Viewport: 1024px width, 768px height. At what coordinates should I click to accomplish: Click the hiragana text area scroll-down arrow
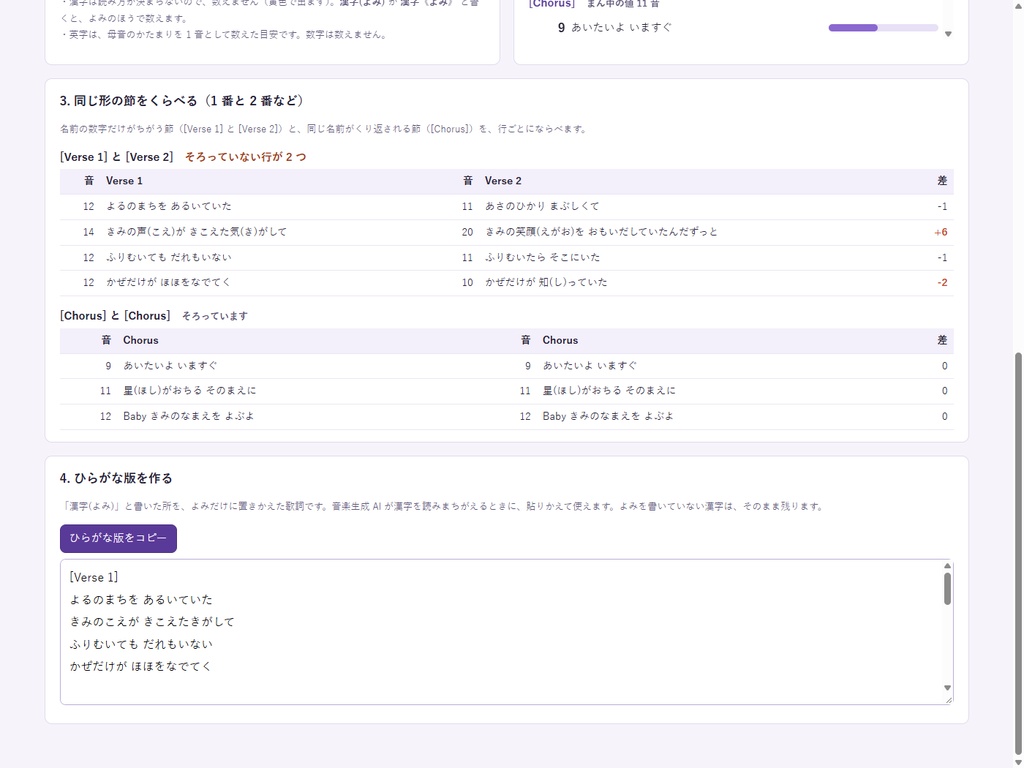(947, 688)
